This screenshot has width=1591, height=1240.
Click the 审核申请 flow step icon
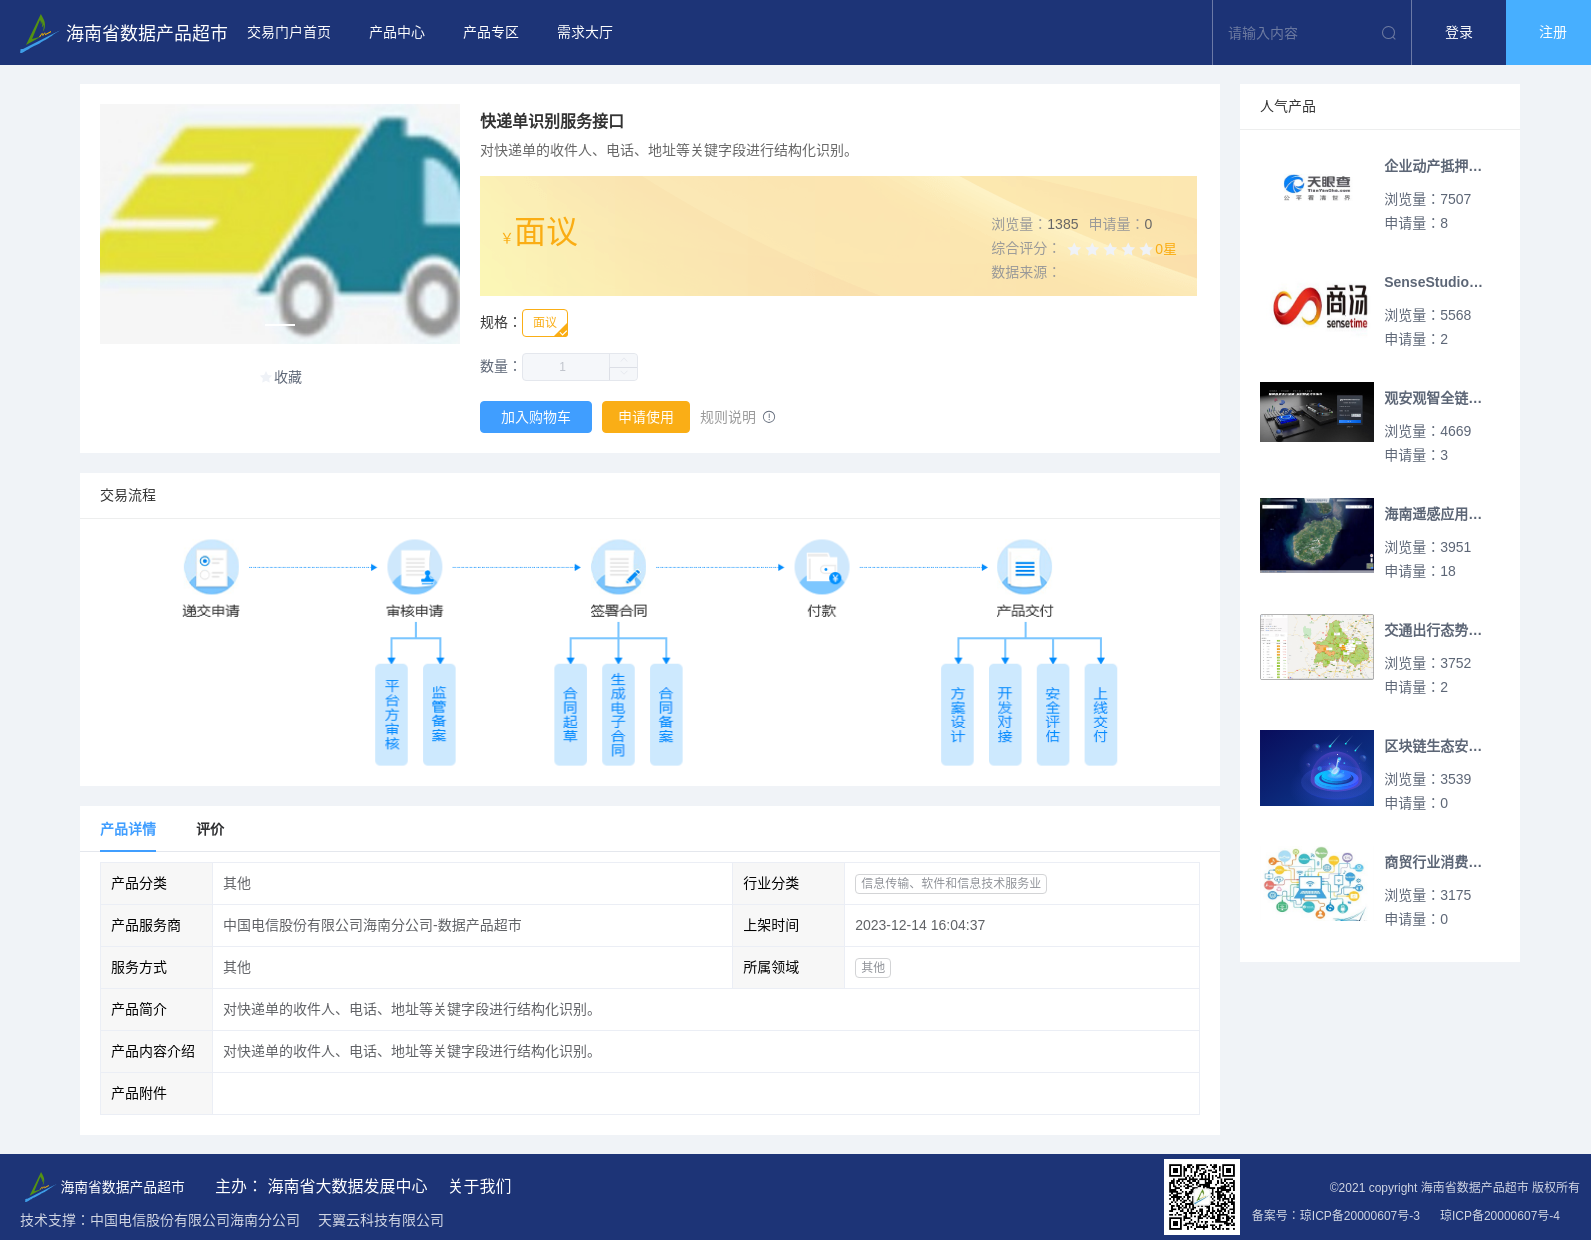pos(415,567)
